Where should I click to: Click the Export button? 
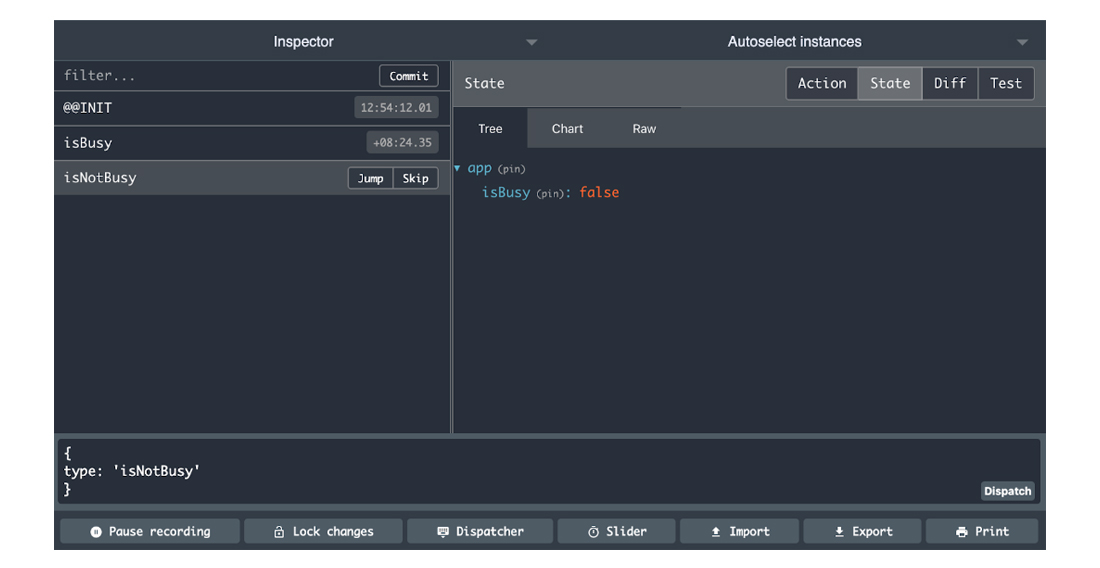pyautogui.click(x=862, y=532)
